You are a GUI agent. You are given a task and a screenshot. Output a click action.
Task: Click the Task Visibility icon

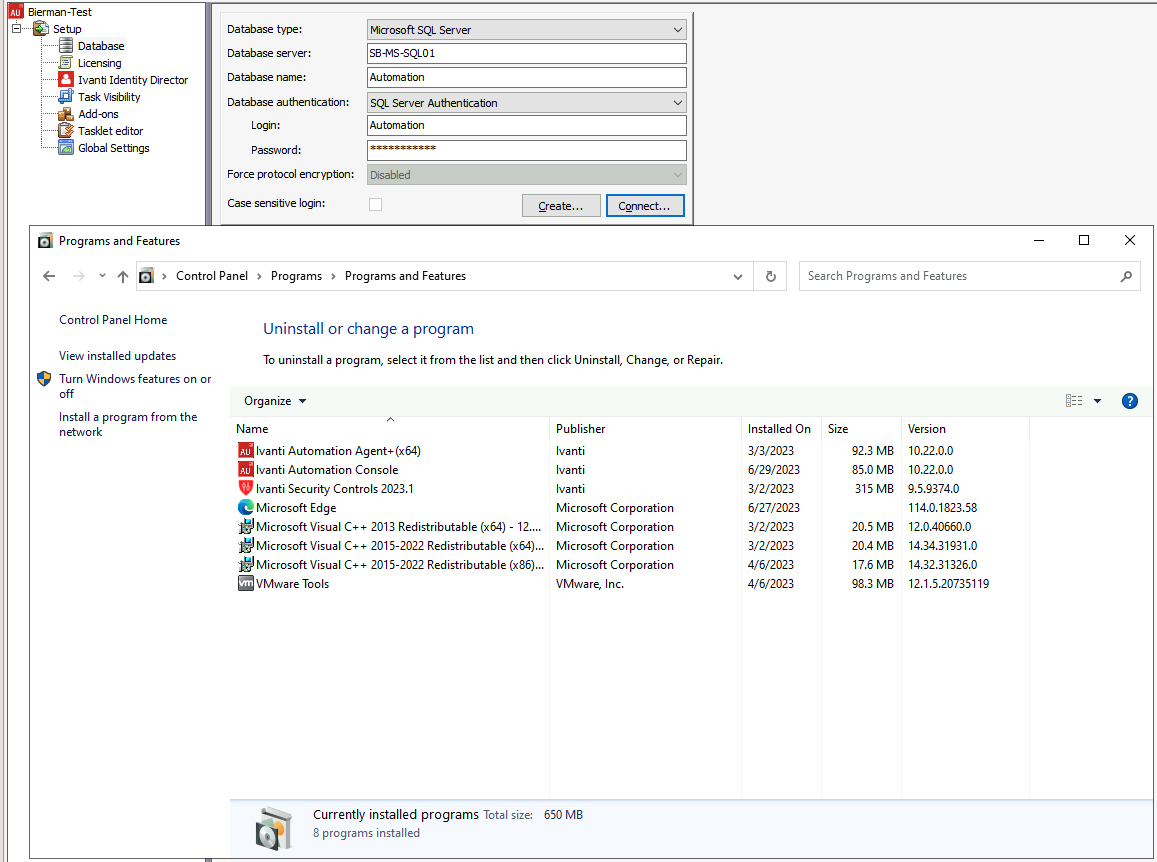(x=66, y=97)
